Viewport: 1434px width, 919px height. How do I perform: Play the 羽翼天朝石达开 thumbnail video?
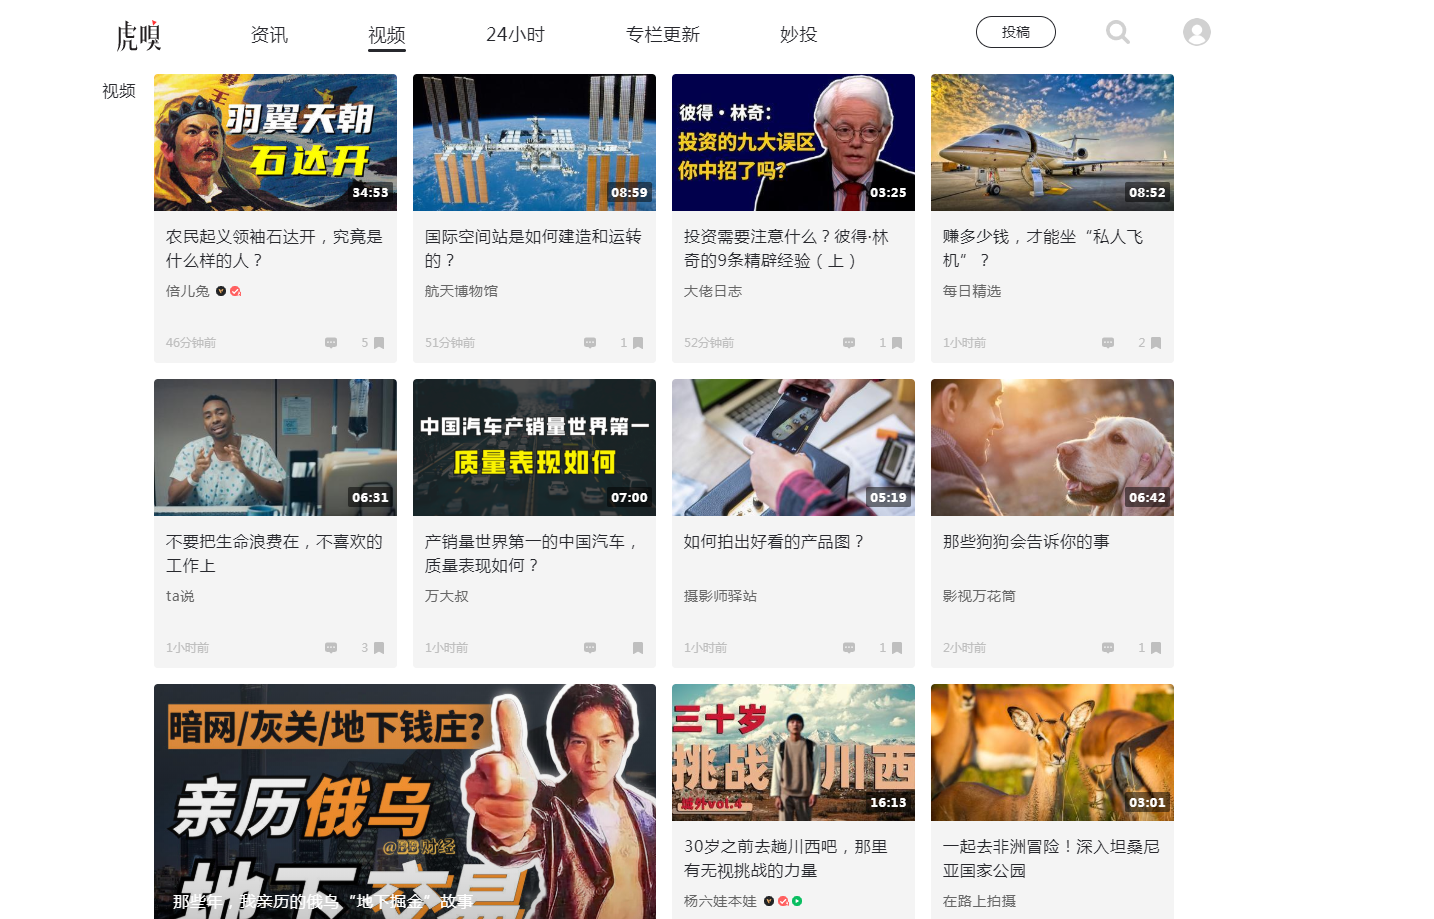[275, 142]
